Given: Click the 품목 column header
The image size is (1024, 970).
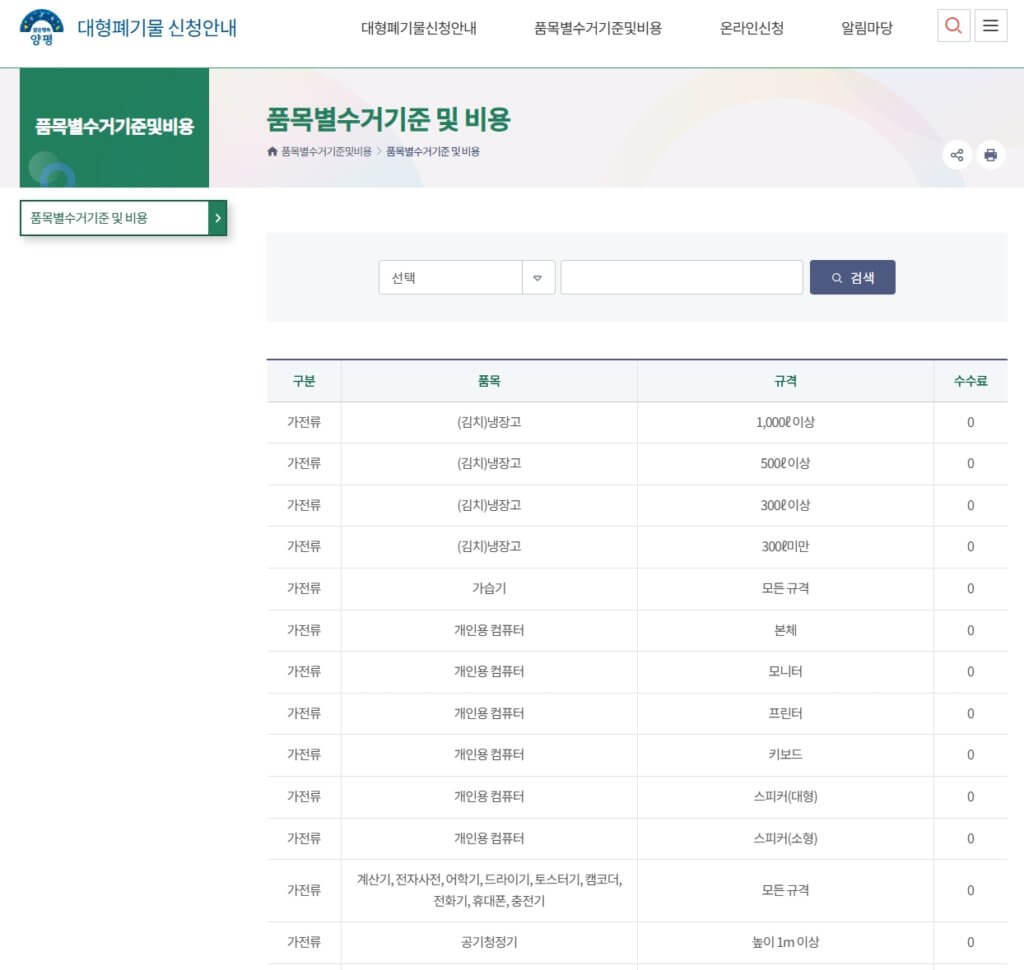Looking at the screenshot, I should coord(489,381).
